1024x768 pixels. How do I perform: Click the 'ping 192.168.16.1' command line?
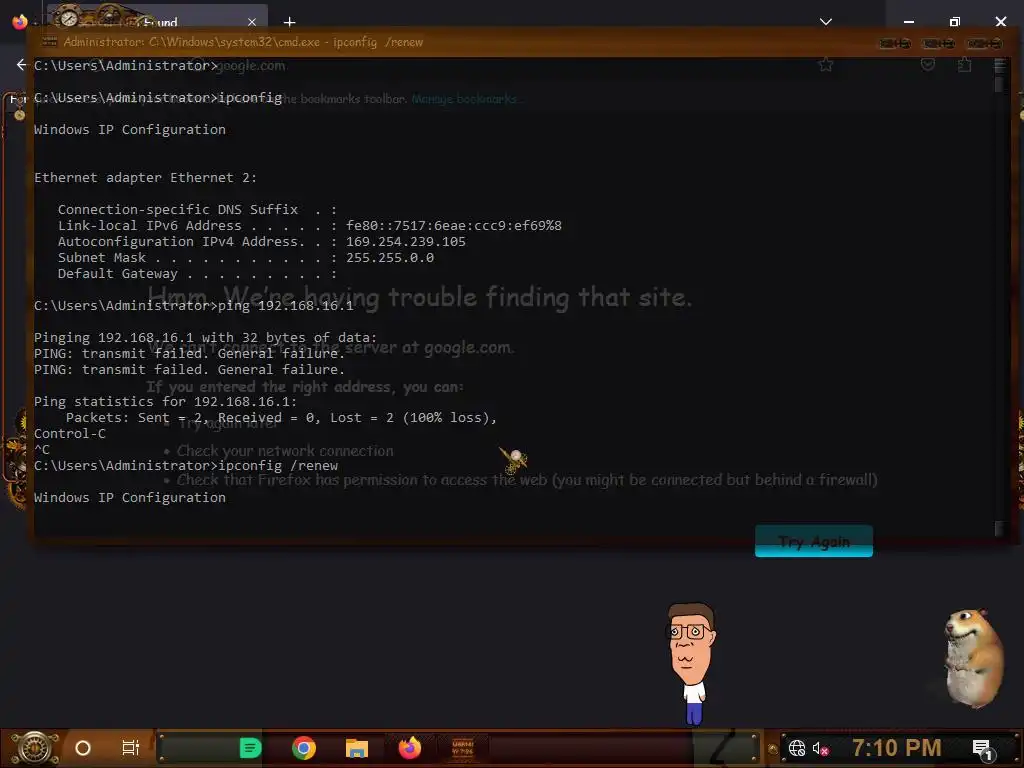tap(194, 306)
